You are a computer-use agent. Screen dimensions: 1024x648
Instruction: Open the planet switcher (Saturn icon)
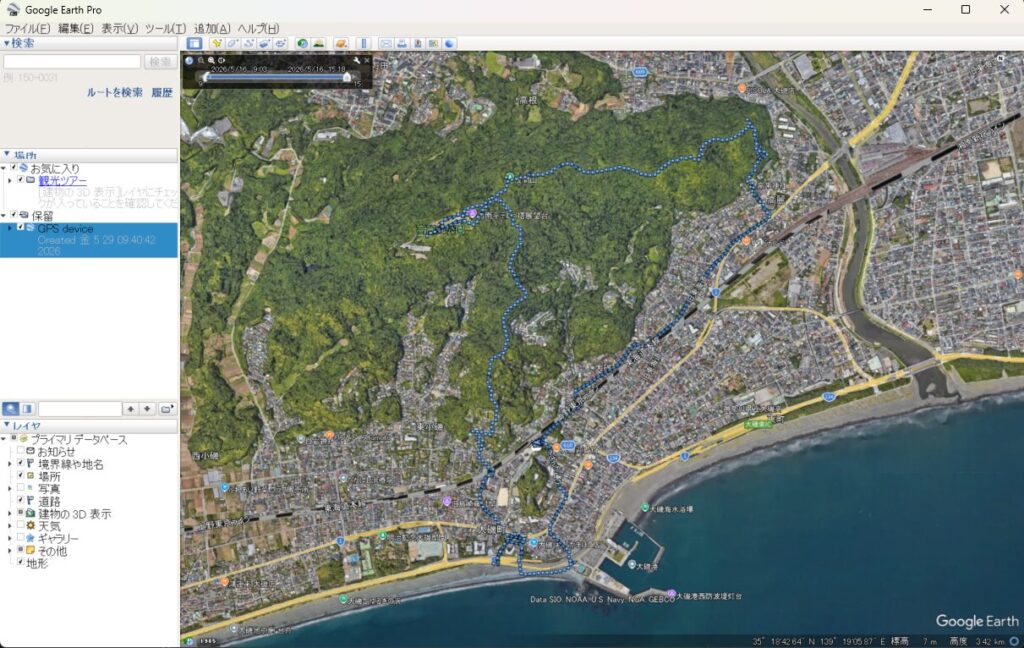point(341,43)
